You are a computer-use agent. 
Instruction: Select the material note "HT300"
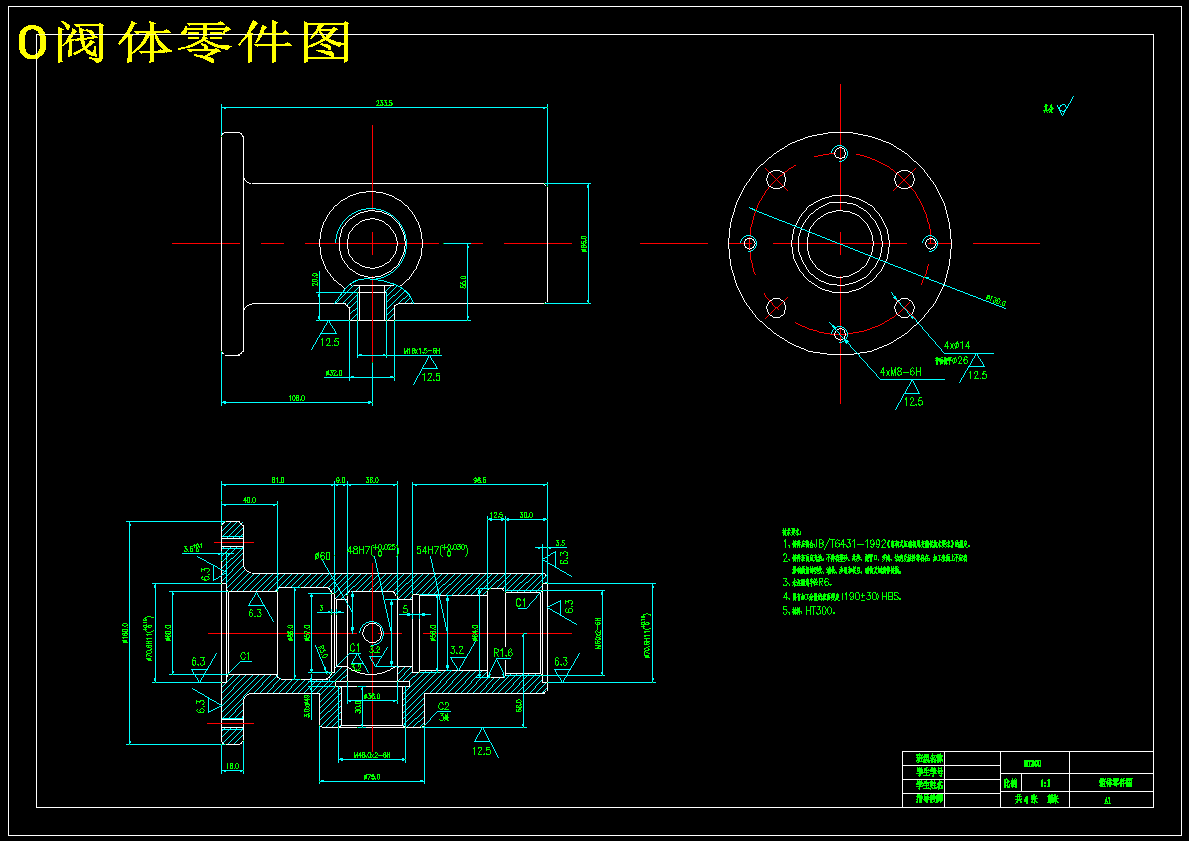809,610
